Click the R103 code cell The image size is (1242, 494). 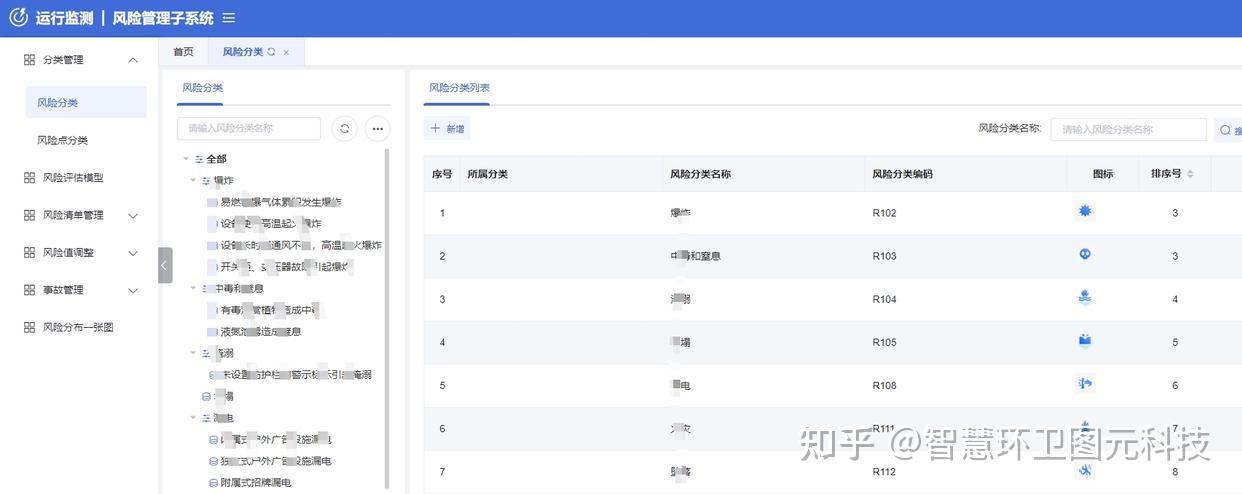coord(884,256)
